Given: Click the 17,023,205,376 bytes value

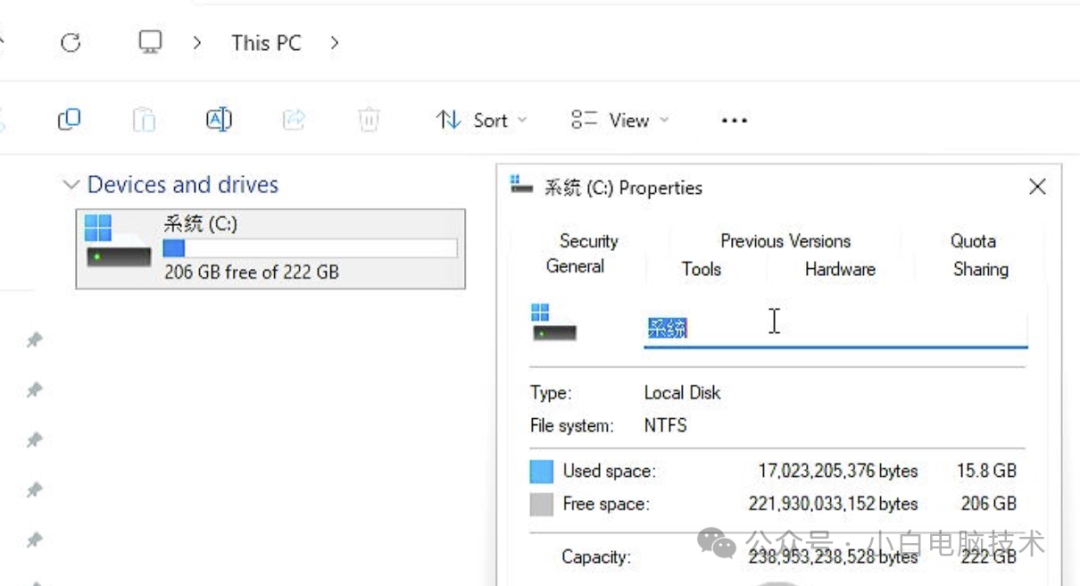Looking at the screenshot, I should coord(838,471).
